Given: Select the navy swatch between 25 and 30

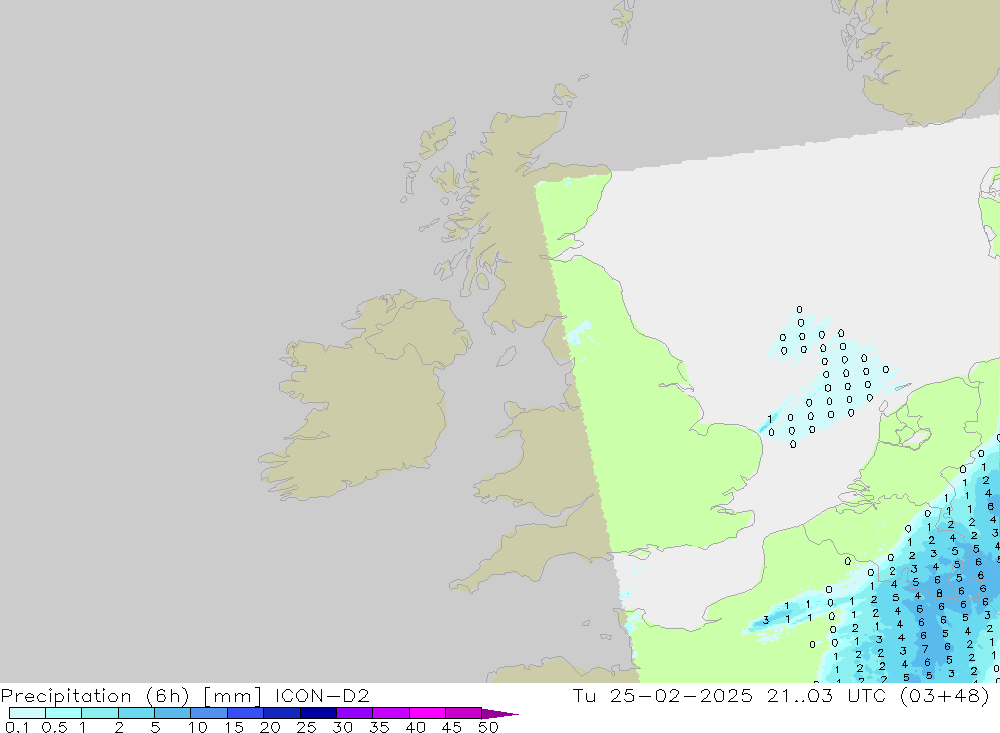Looking at the screenshot, I should [x=318, y=713].
